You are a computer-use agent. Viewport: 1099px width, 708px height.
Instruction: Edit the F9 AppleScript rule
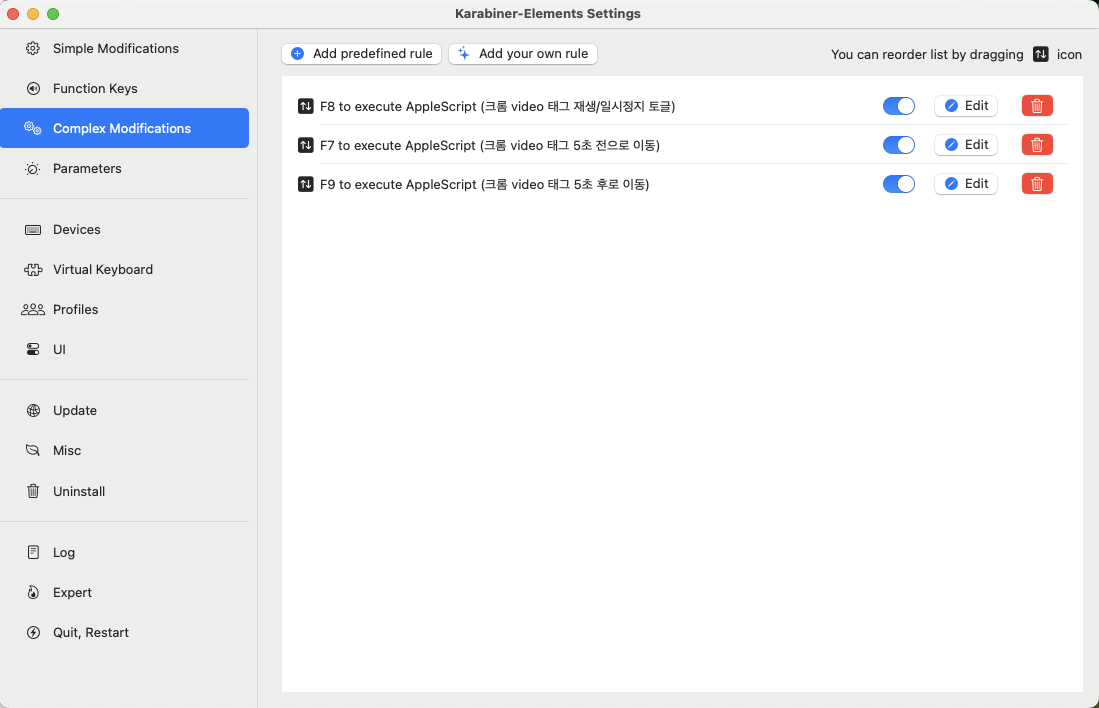click(966, 184)
